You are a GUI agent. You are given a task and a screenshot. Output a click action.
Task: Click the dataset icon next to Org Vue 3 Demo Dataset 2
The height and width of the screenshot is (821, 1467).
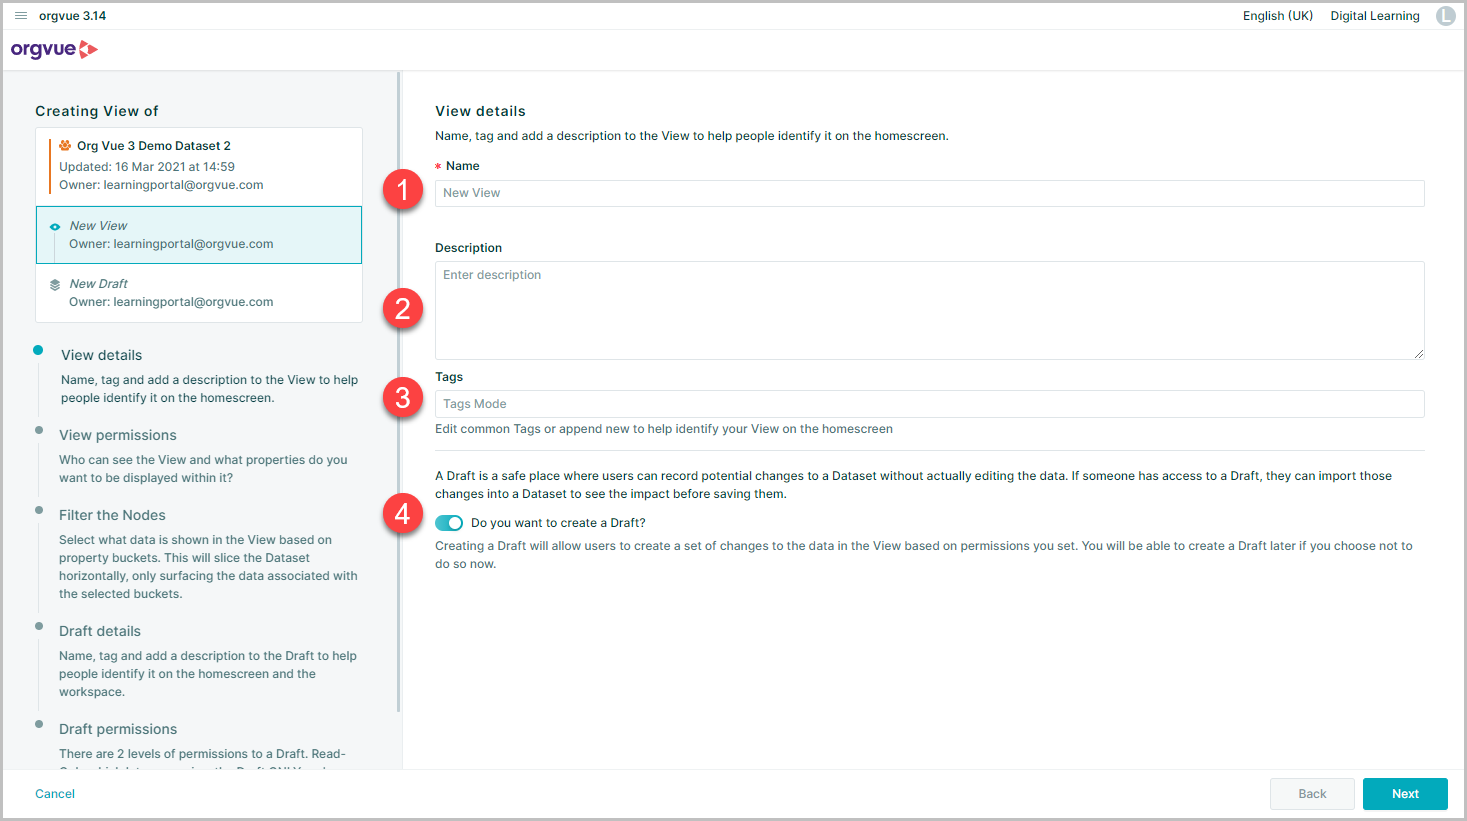(x=65, y=145)
